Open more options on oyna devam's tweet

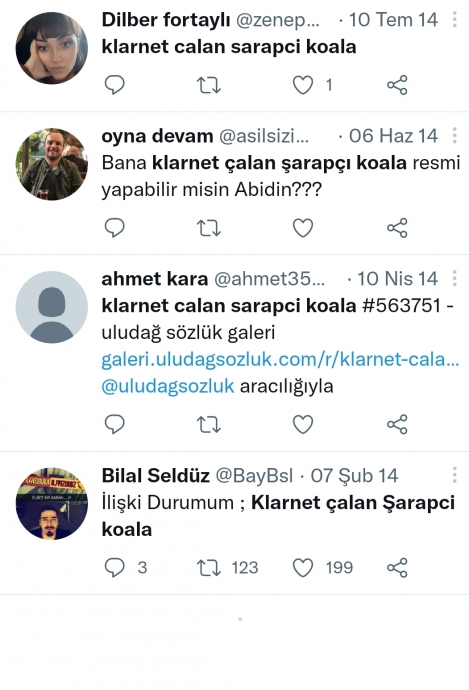coord(454,136)
